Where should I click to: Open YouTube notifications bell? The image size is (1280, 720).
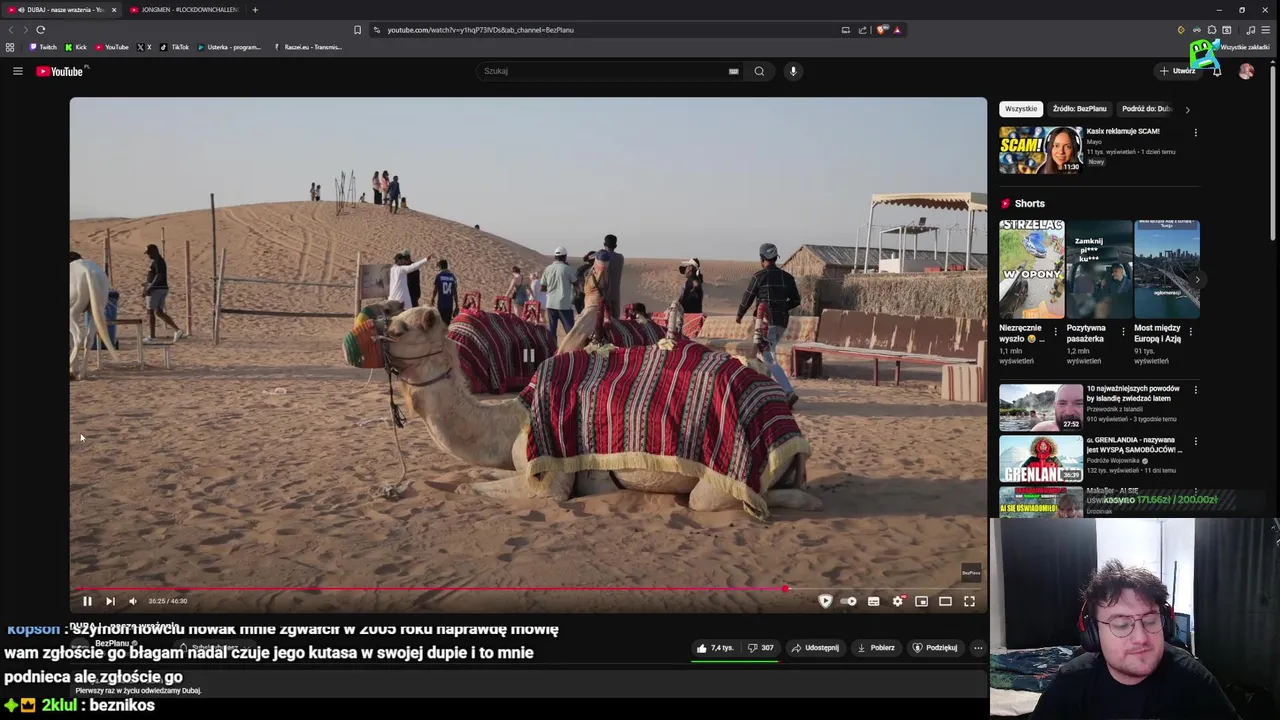click(1217, 71)
